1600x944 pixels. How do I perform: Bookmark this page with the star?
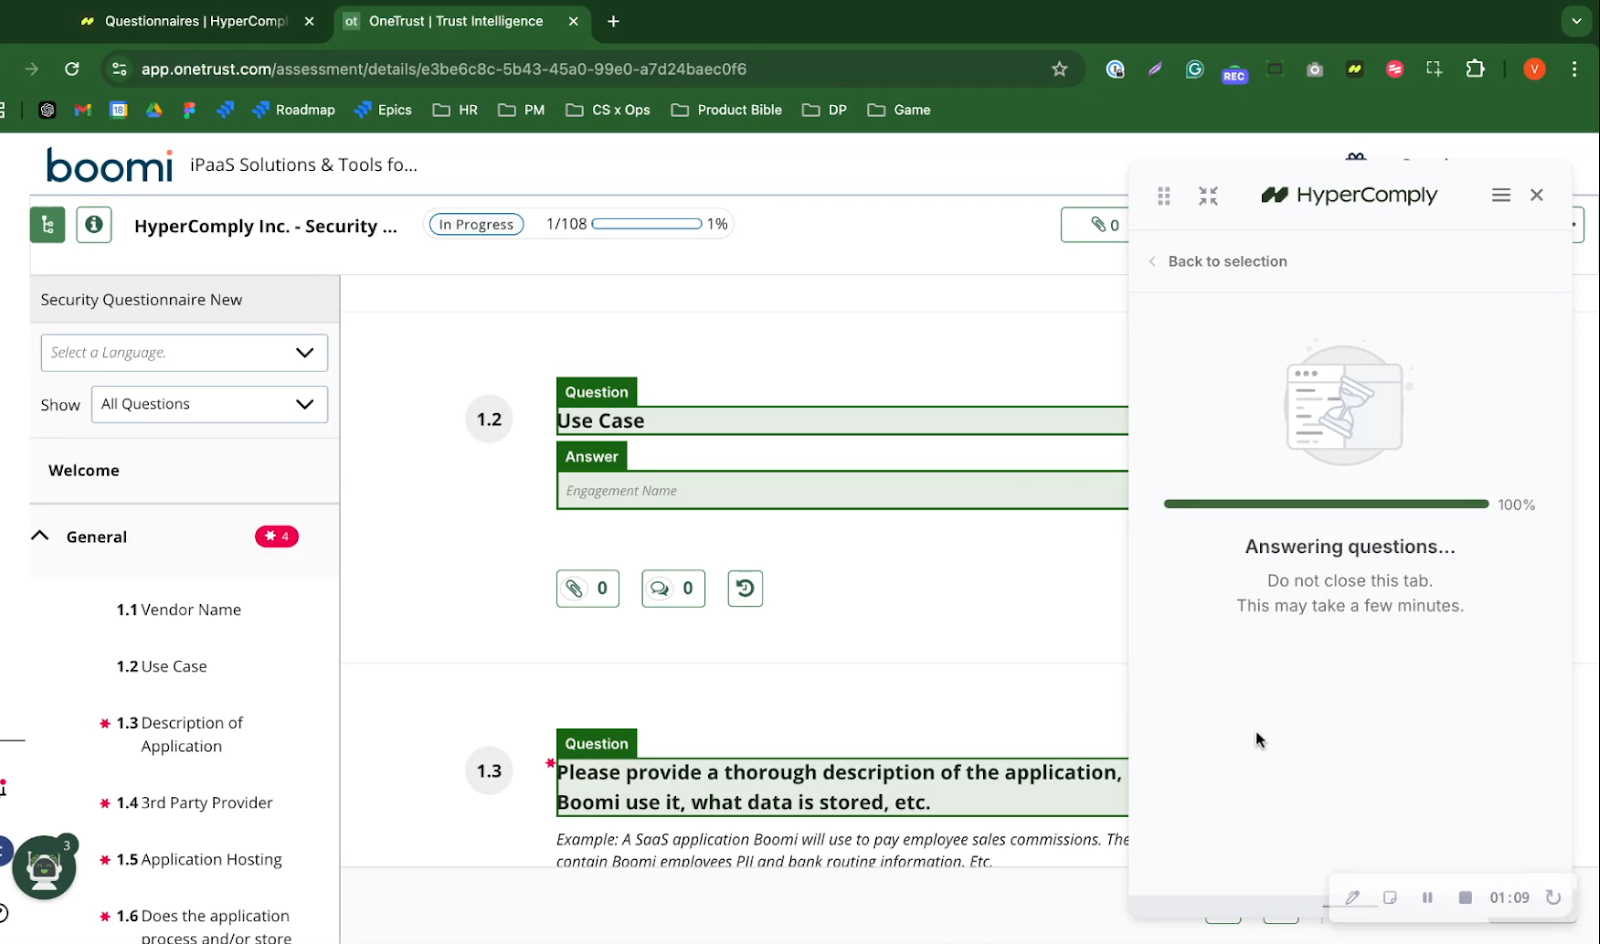1060,69
